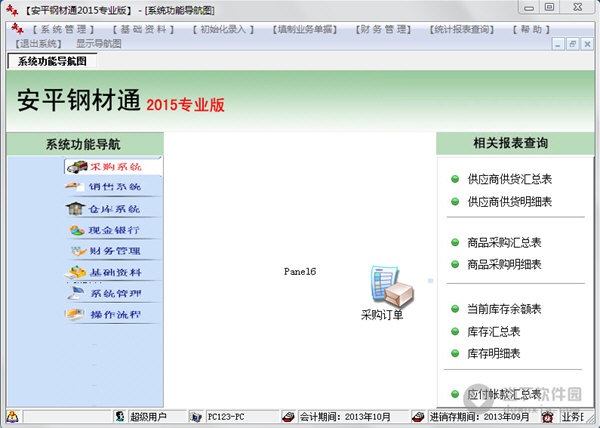Open 当前库存余额表 report
This screenshot has width=600, height=428.
click(x=504, y=309)
